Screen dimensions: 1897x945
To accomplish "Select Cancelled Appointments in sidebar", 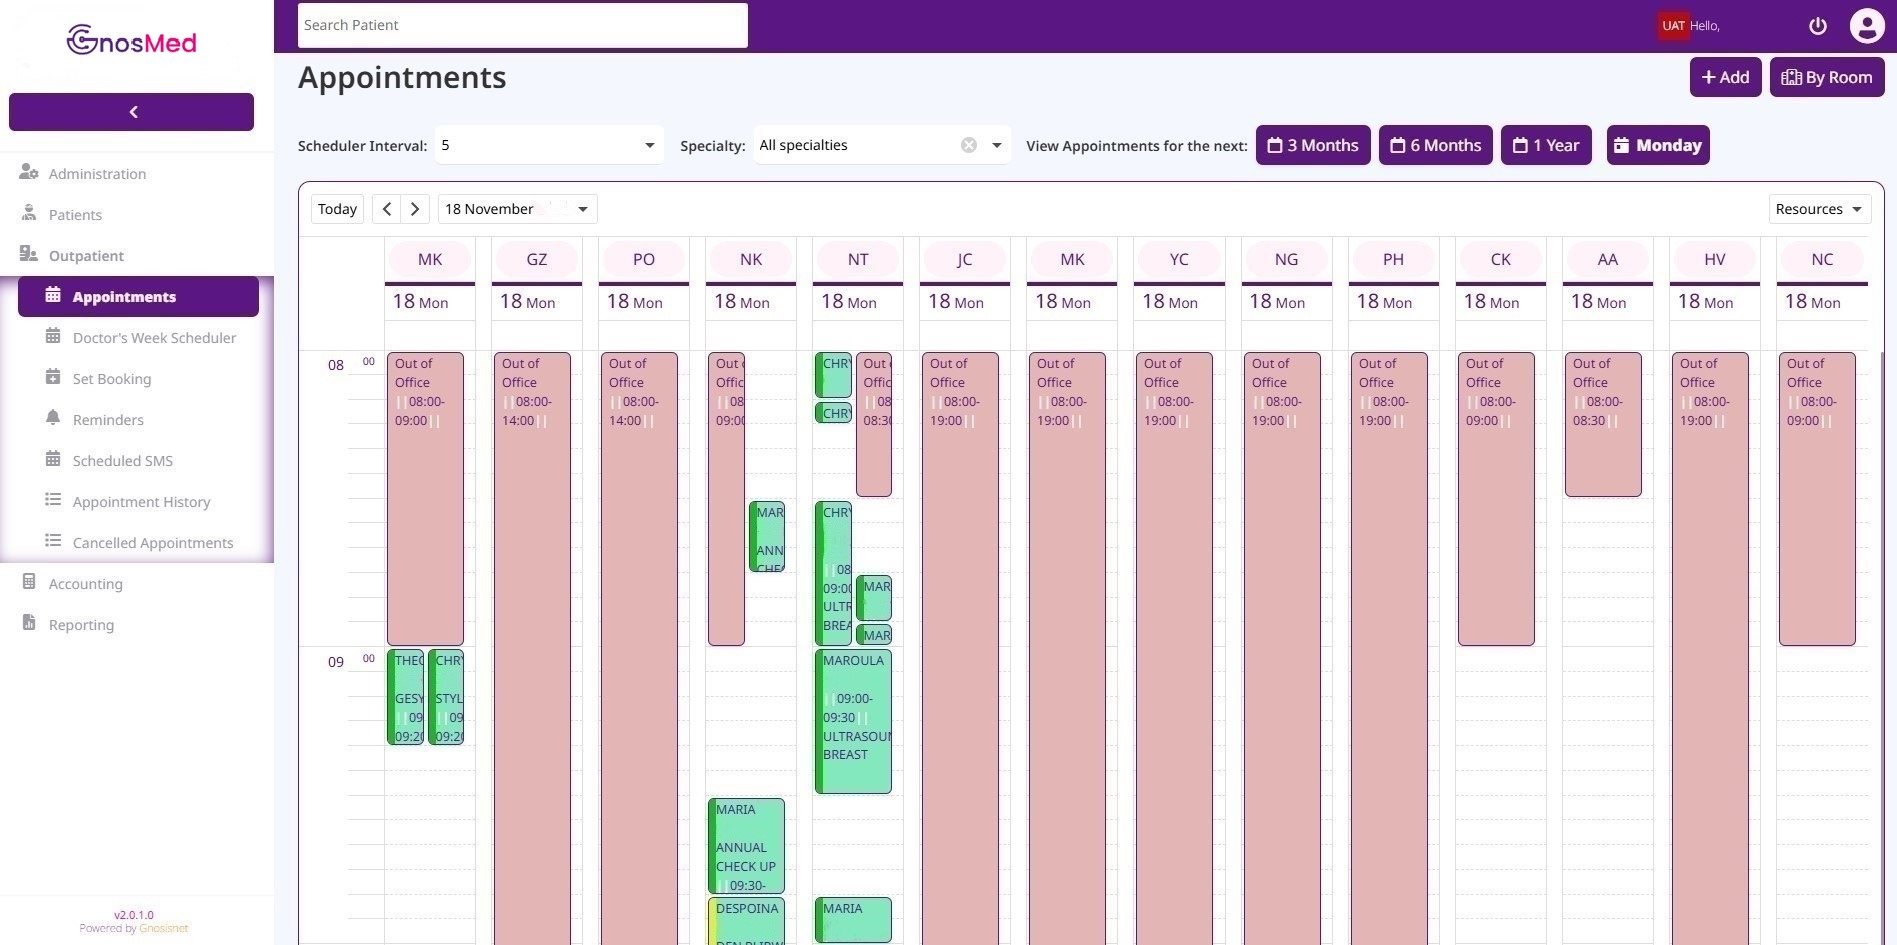I will [x=152, y=543].
